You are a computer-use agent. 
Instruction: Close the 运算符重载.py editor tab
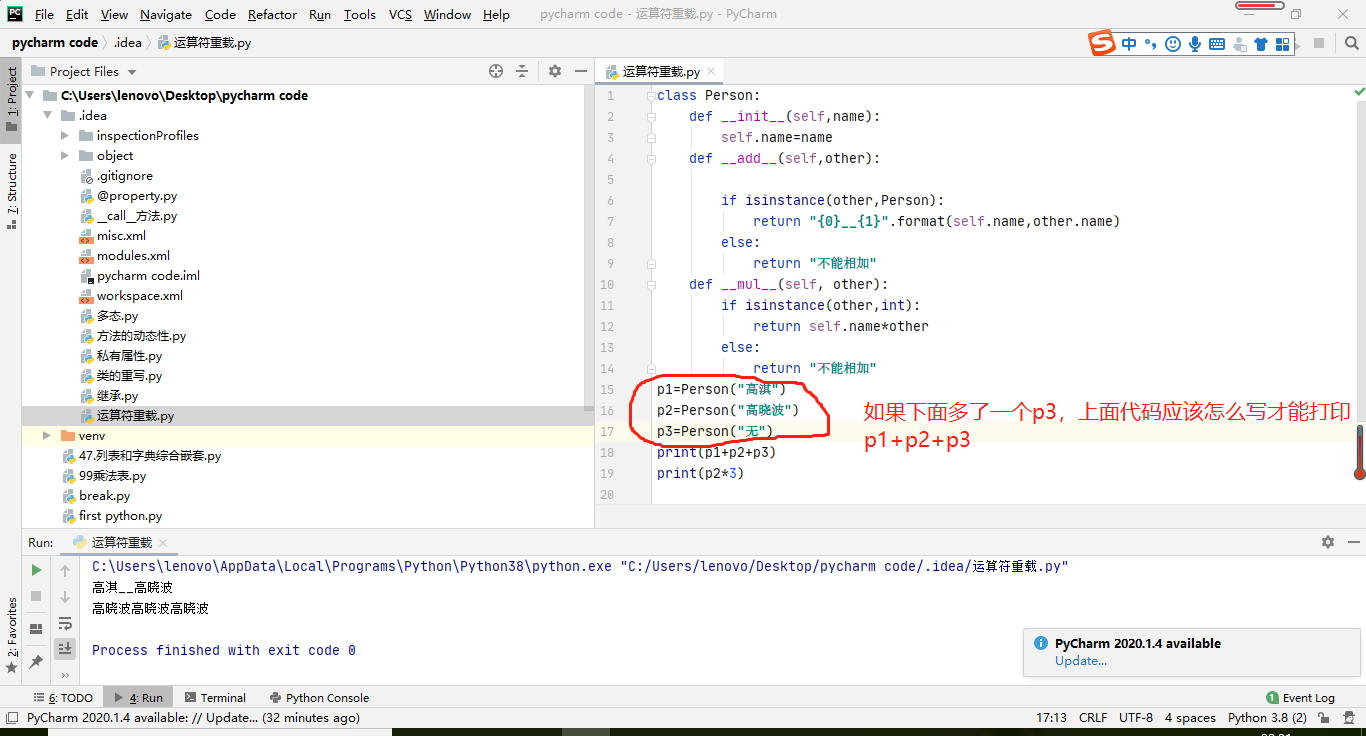[711, 71]
